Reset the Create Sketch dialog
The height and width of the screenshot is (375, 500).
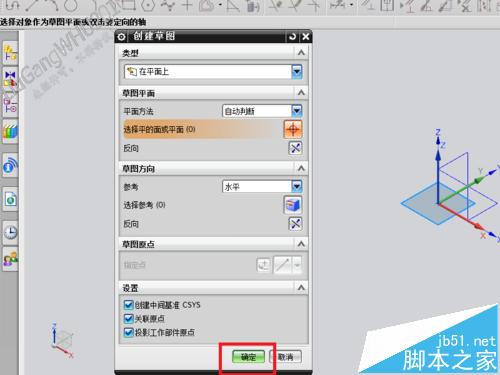click(292, 37)
